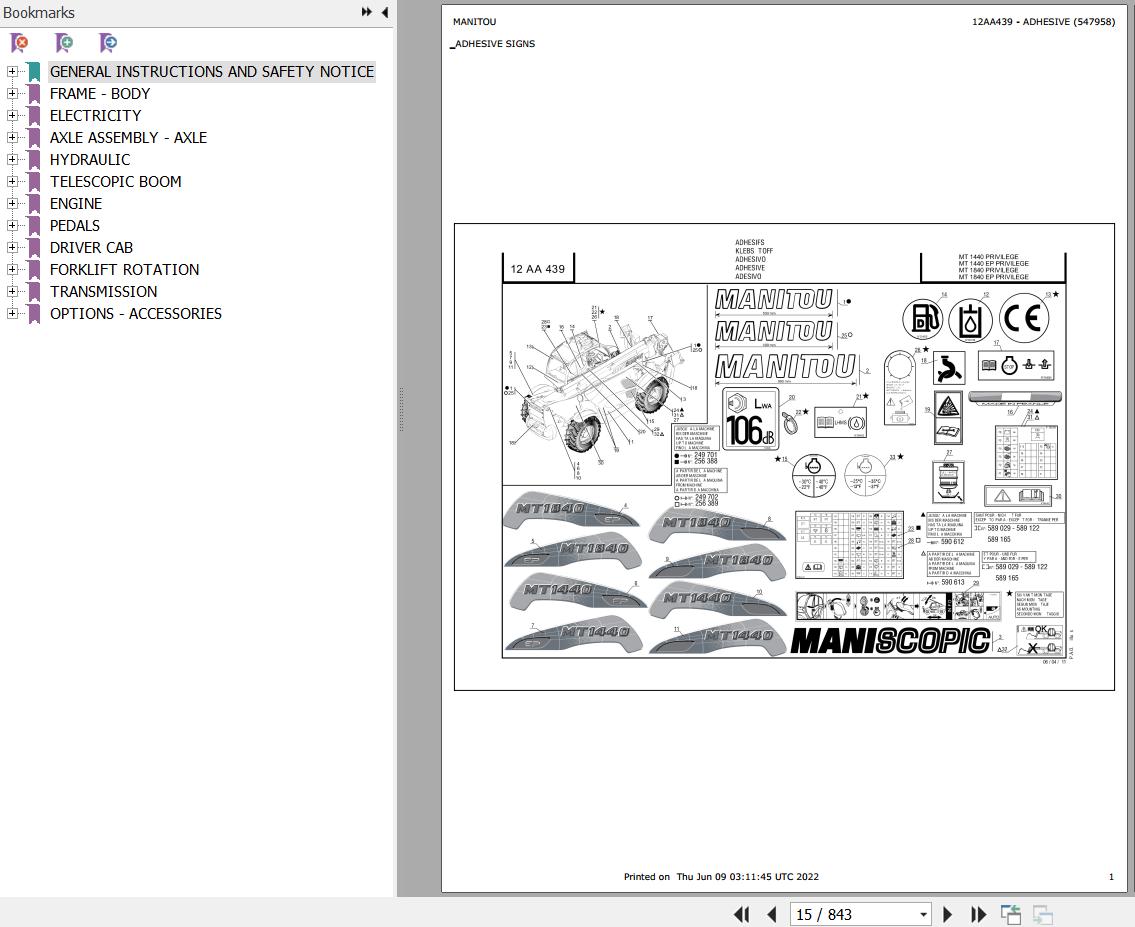Click the 12AA439 - ADHESIVE (547958) header

click(1043, 22)
